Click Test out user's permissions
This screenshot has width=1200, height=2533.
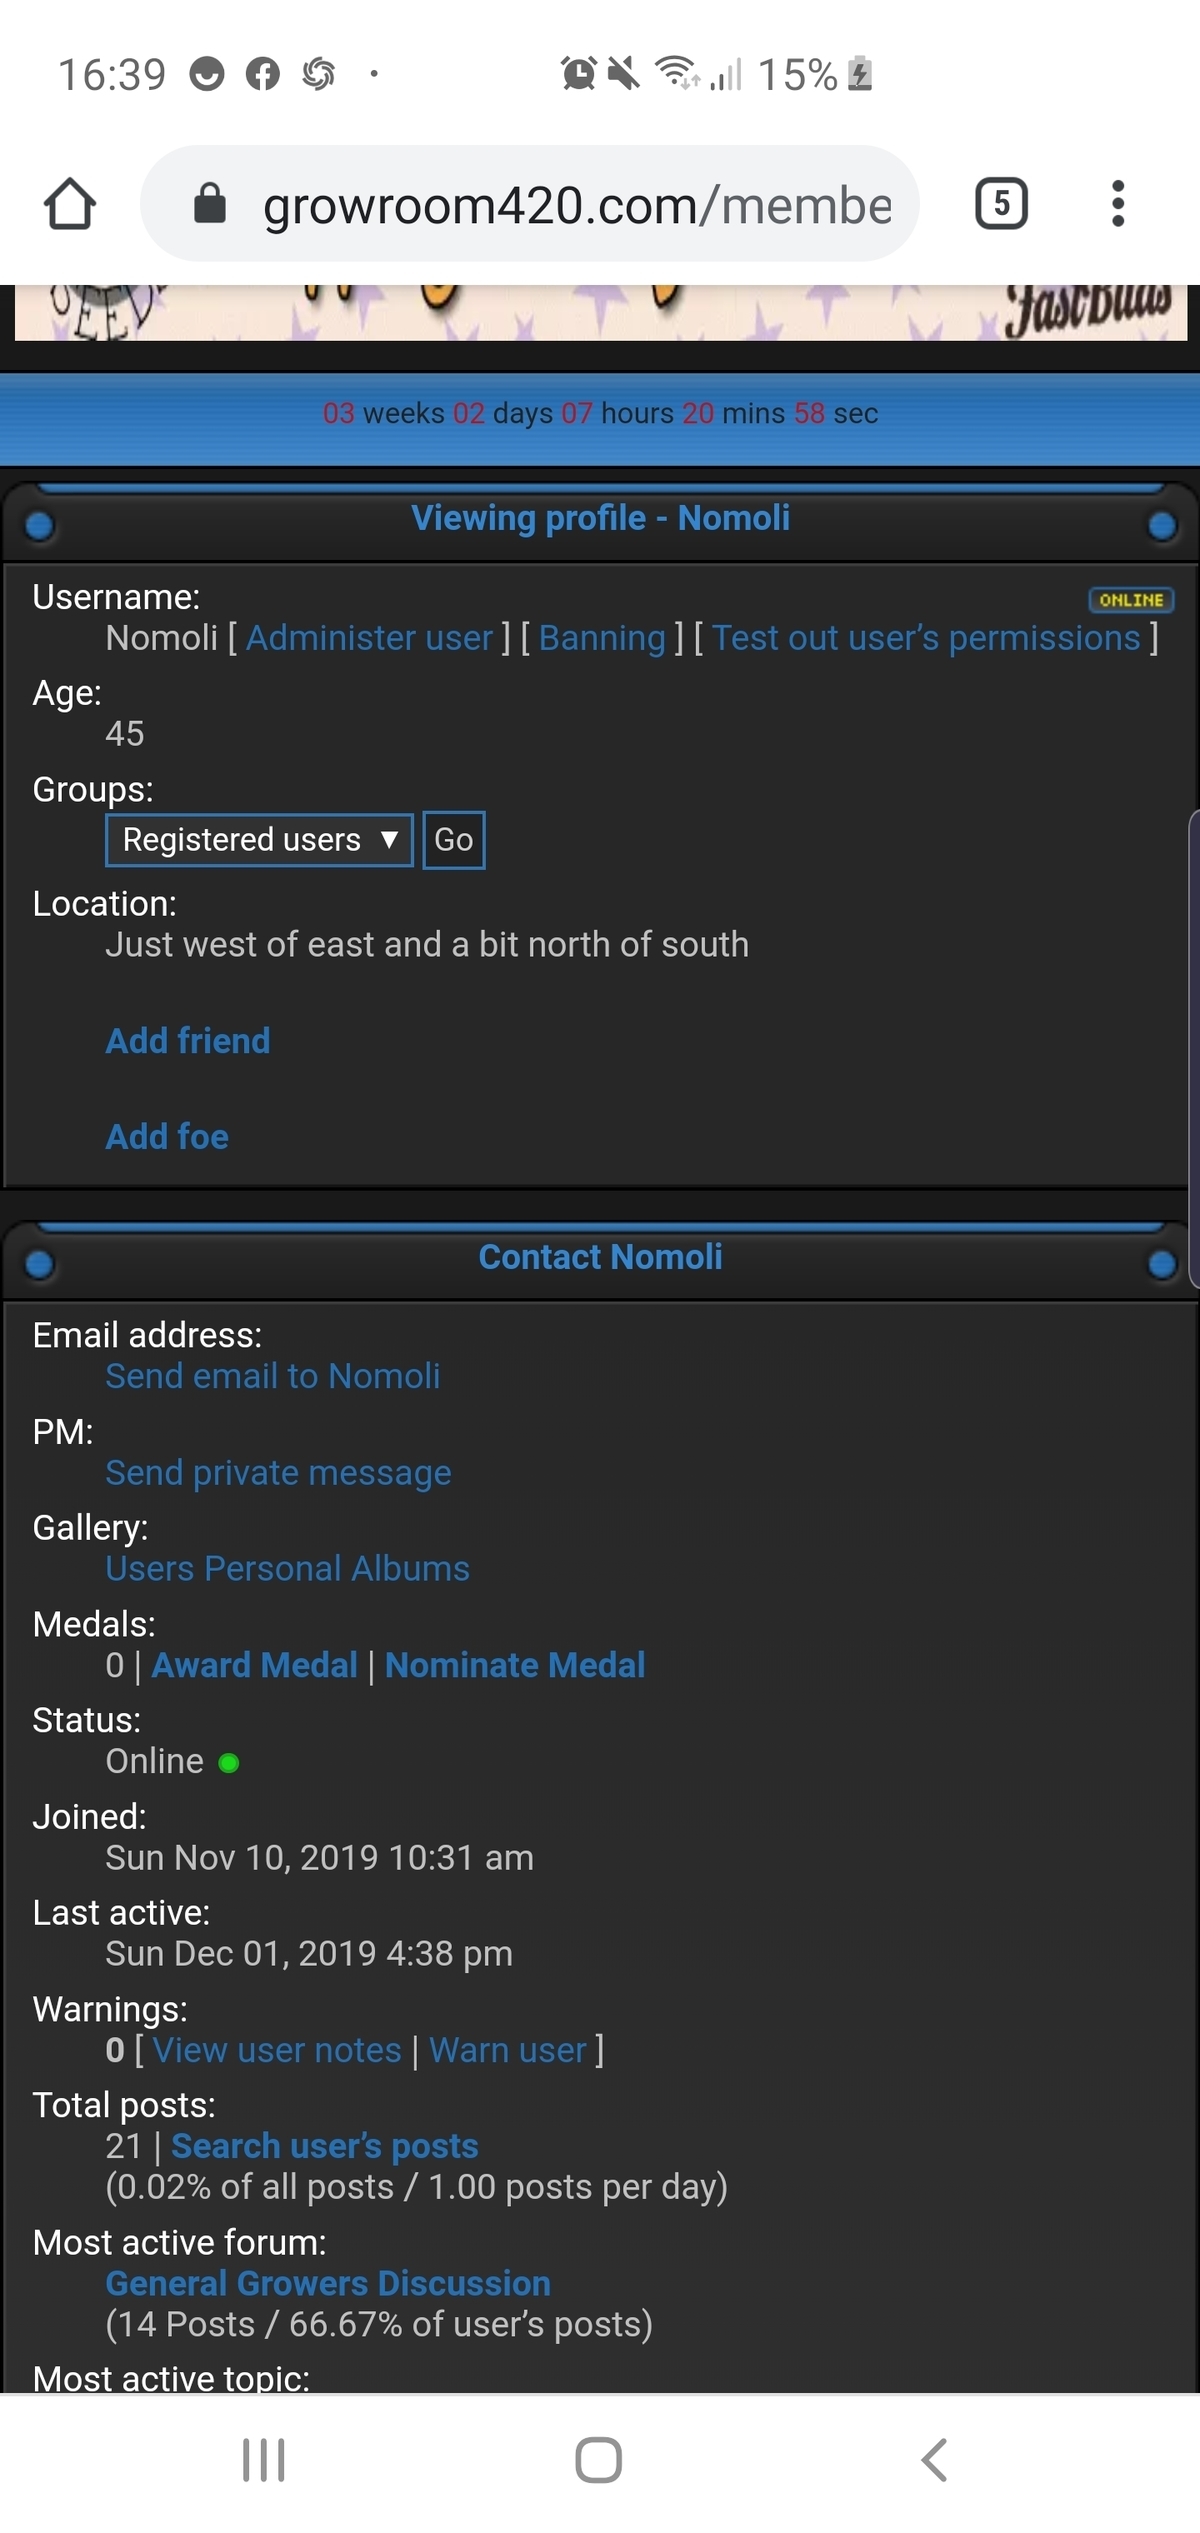point(926,638)
